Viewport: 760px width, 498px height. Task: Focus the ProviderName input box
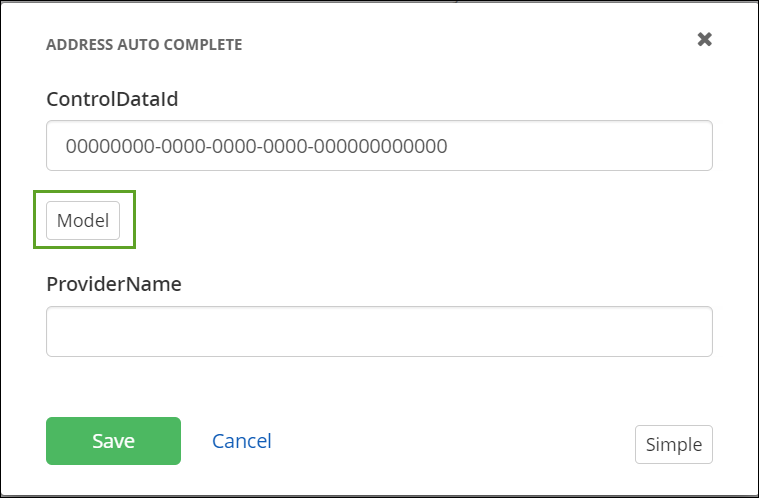(x=379, y=331)
